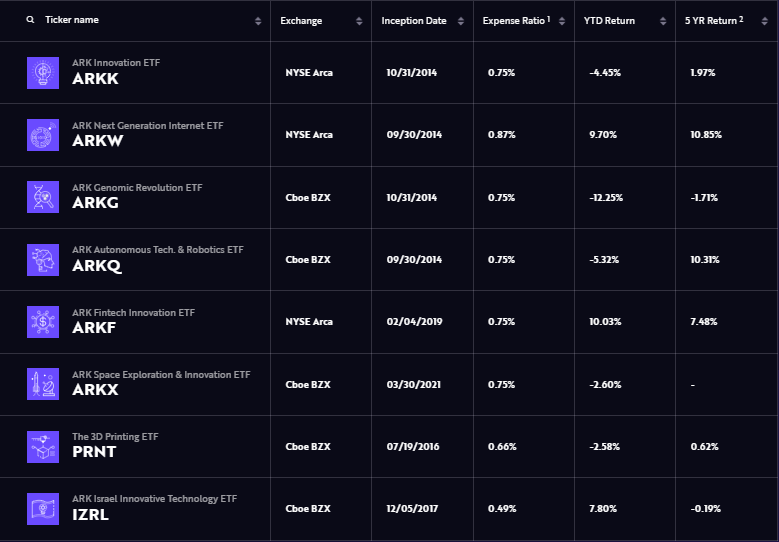The height and width of the screenshot is (542, 779).
Task: Sort the Exchange column with its arrows
Action: [x=359, y=21]
